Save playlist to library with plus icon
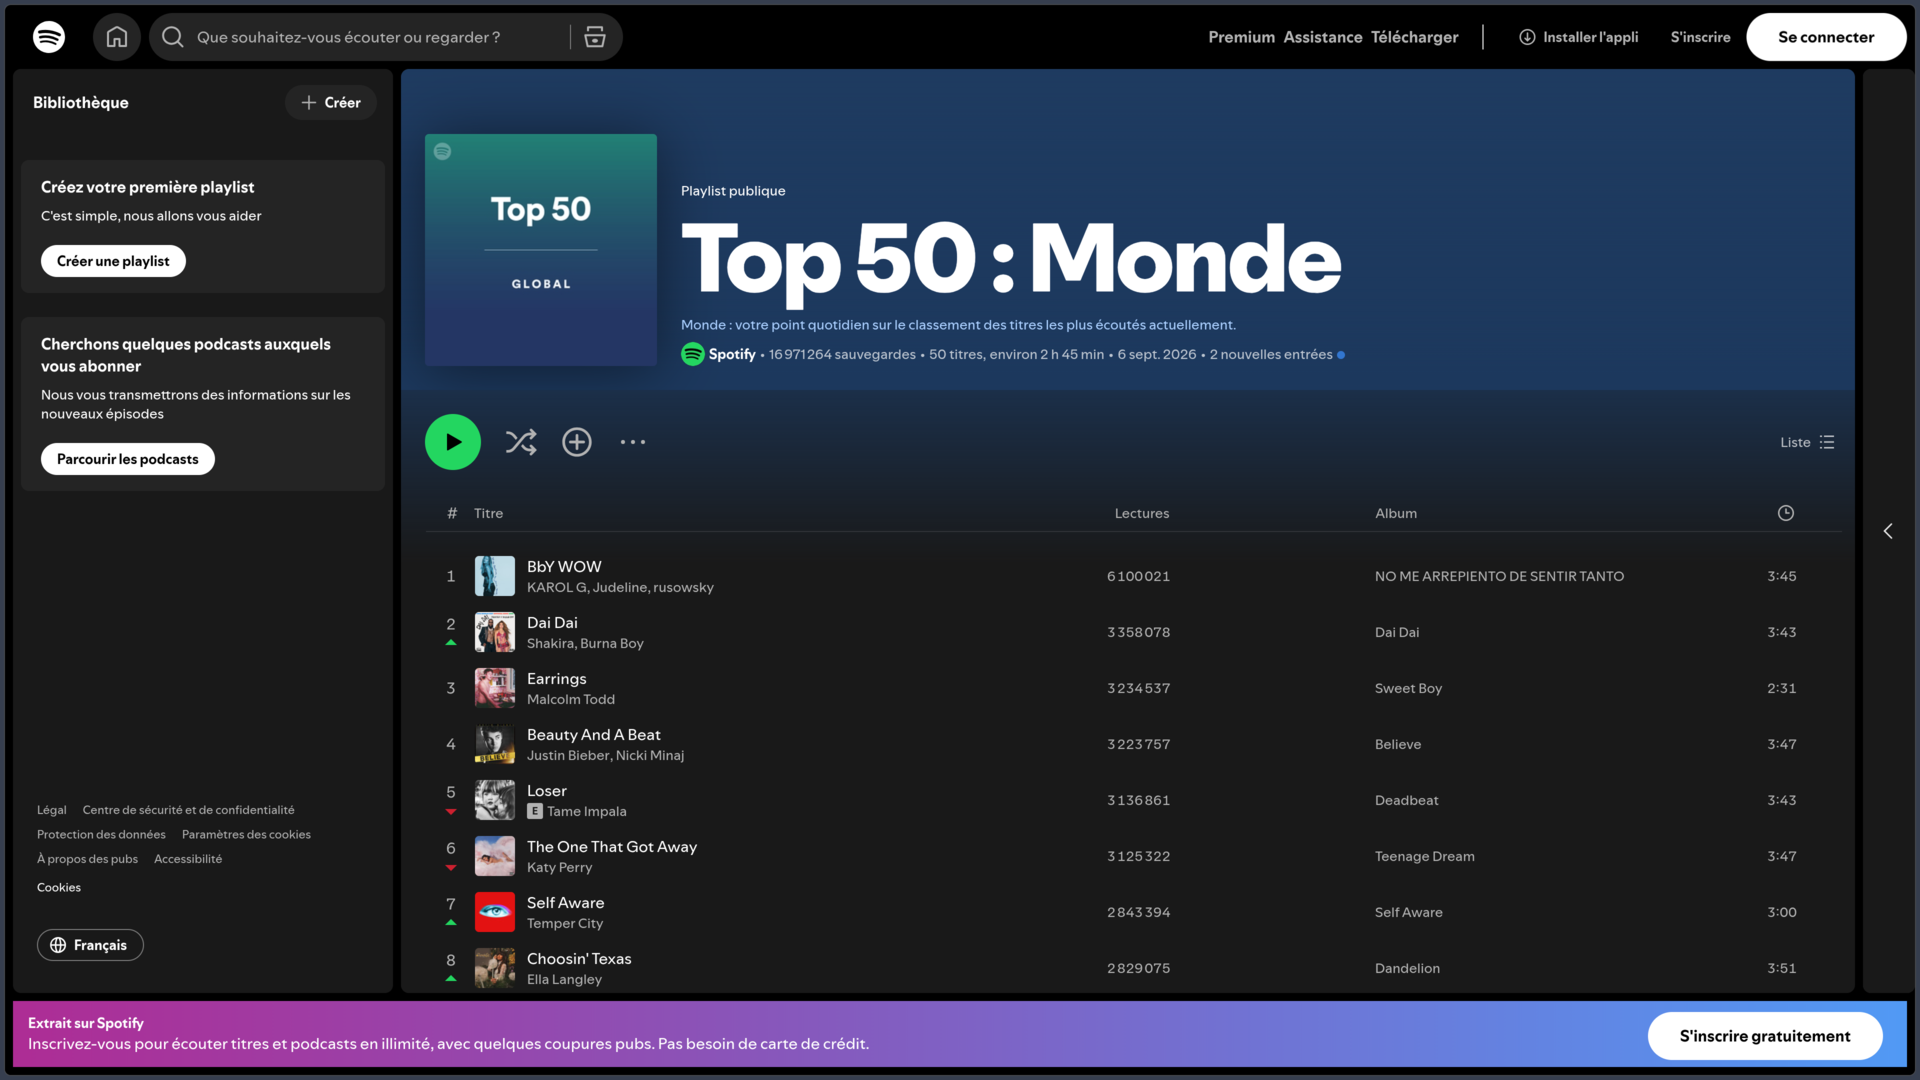The image size is (1920, 1080). tap(577, 442)
